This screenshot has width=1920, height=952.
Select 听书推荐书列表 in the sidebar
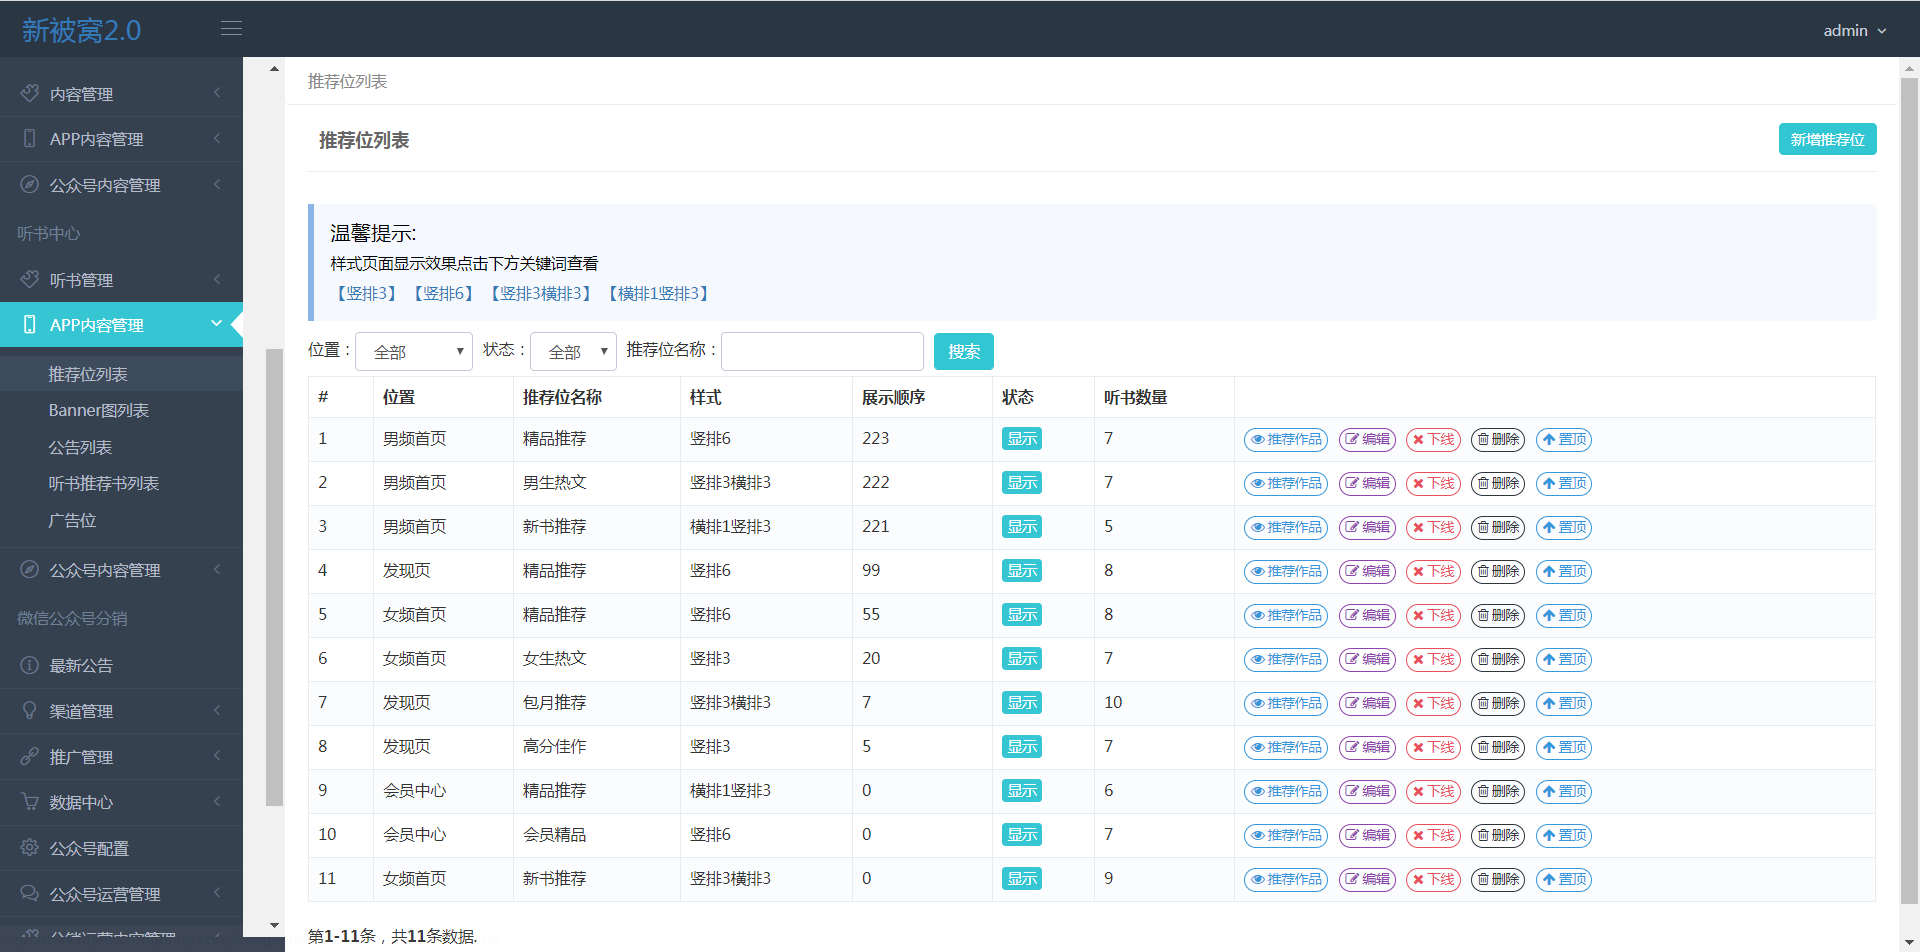click(104, 484)
